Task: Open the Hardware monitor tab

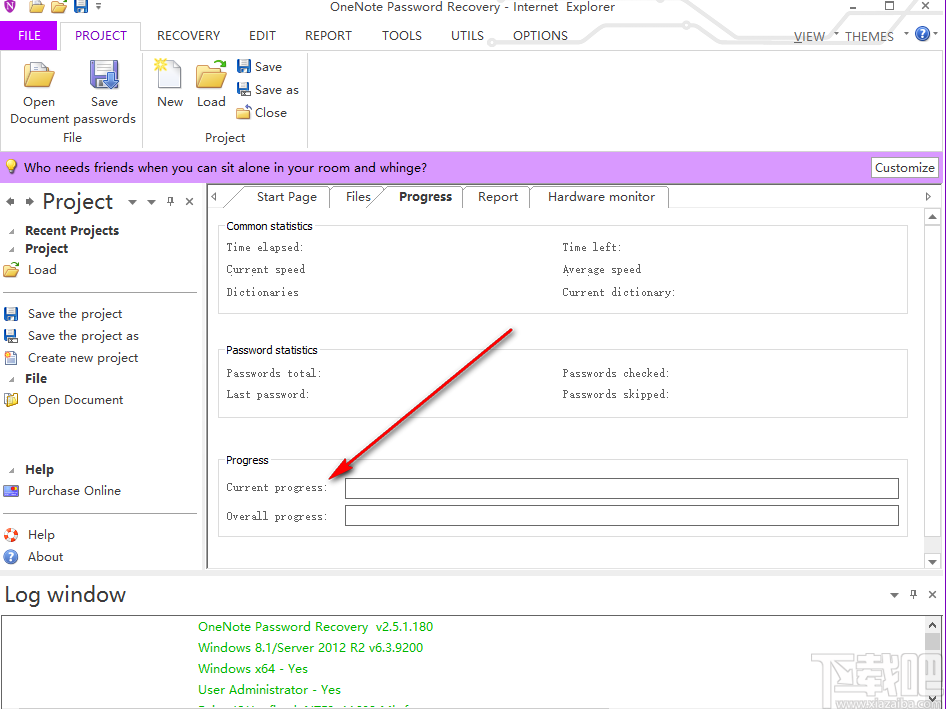Action: [599, 197]
